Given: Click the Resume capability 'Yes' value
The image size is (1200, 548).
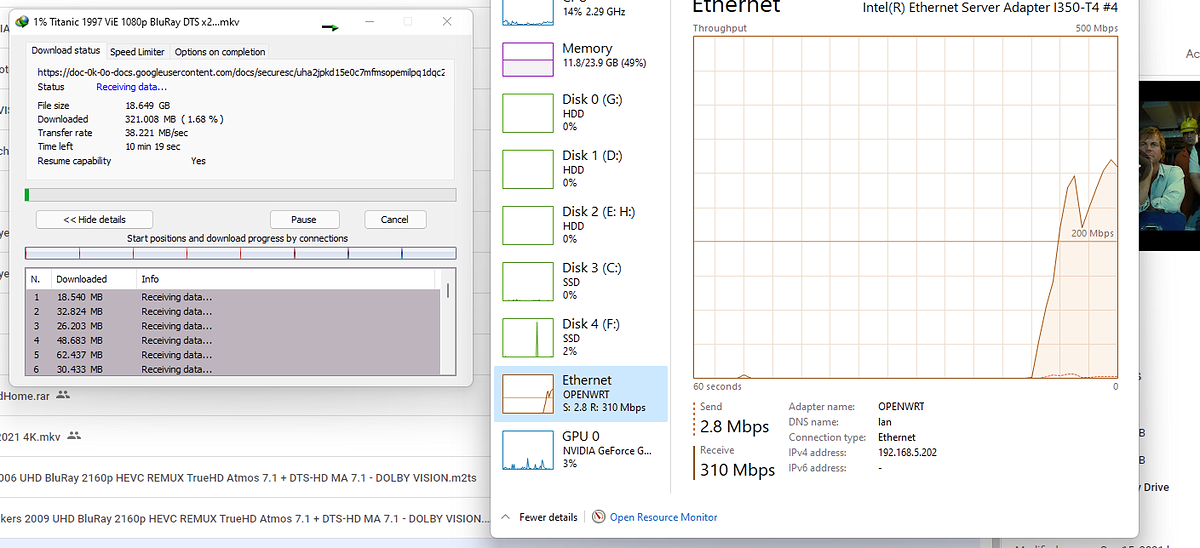Looking at the screenshot, I should point(198,160).
